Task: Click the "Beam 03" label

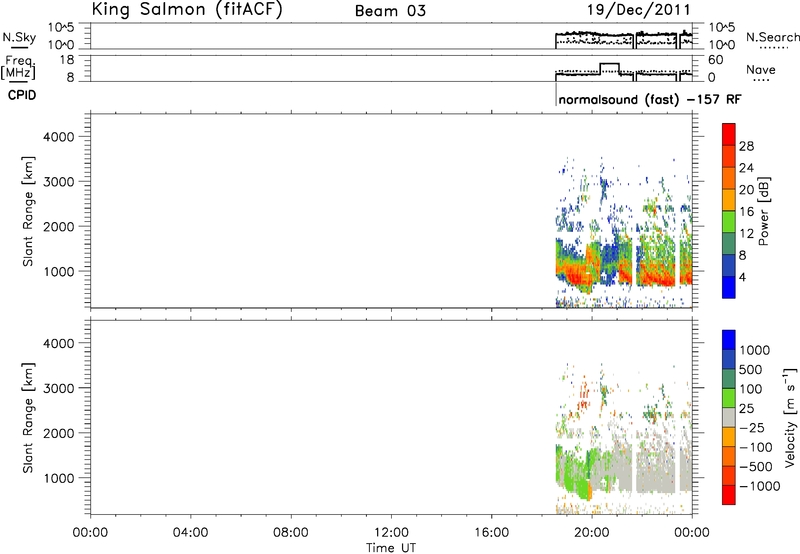Action: pyautogui.click(x=390, y=11)
